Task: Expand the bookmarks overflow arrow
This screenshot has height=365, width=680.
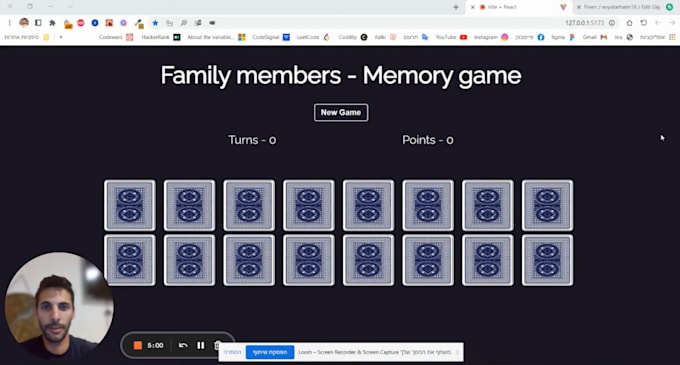Action: [61, 37]
